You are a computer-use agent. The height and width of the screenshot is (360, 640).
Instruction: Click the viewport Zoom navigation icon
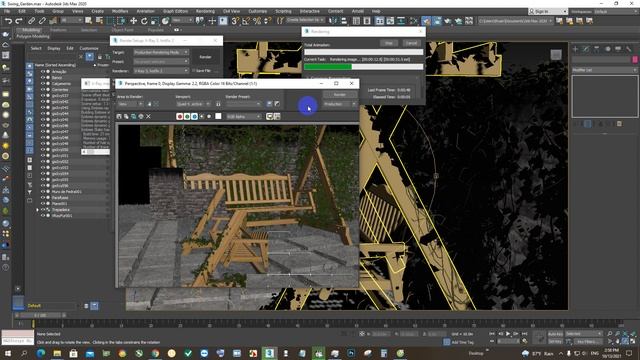609,334
